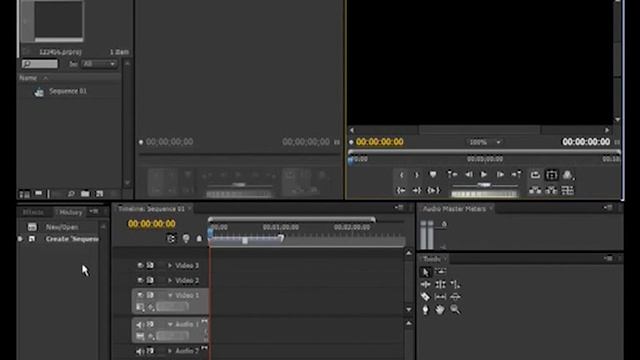Sort by the Name column header

click(28, 78)
